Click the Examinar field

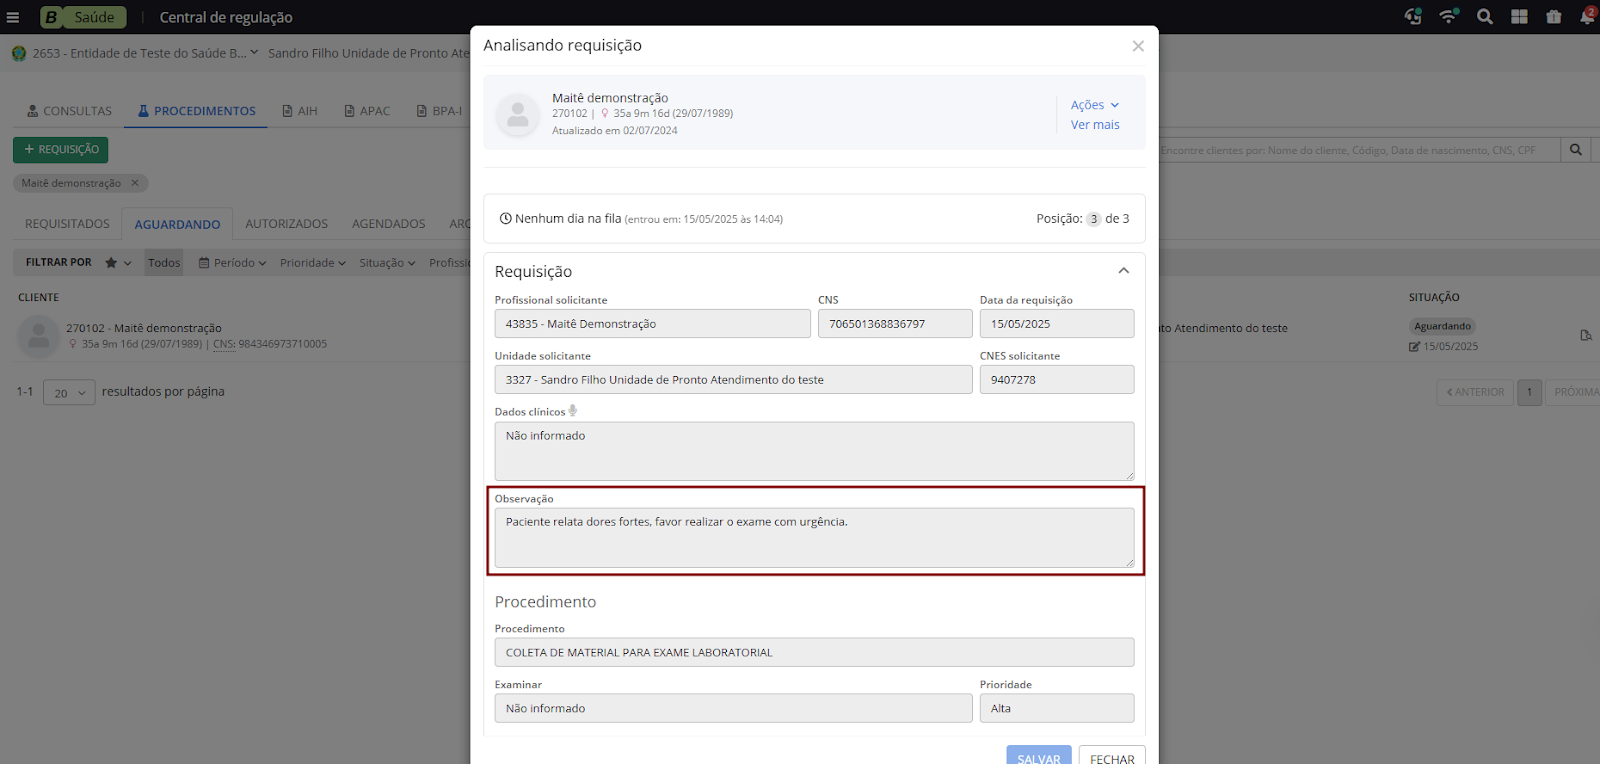coord(733,708)
